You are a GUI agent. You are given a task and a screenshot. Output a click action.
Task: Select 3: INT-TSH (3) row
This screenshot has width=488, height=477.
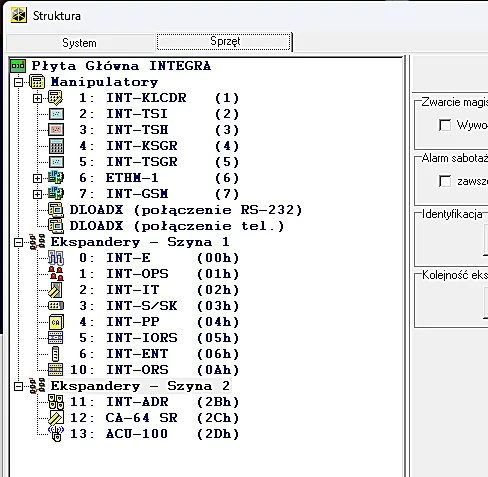tap(159, 130)
